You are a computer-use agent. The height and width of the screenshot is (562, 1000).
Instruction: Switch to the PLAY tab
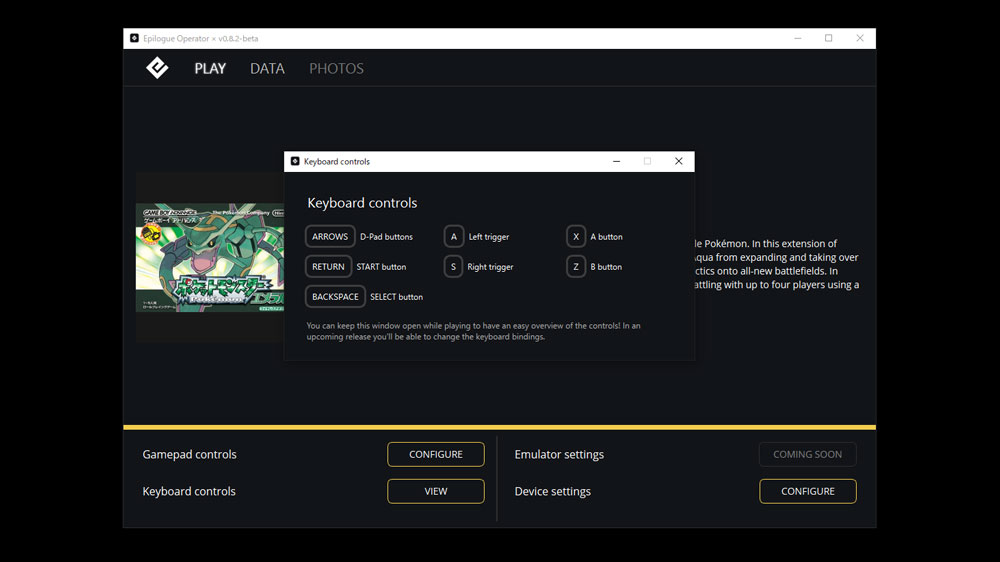click(210, 69)
